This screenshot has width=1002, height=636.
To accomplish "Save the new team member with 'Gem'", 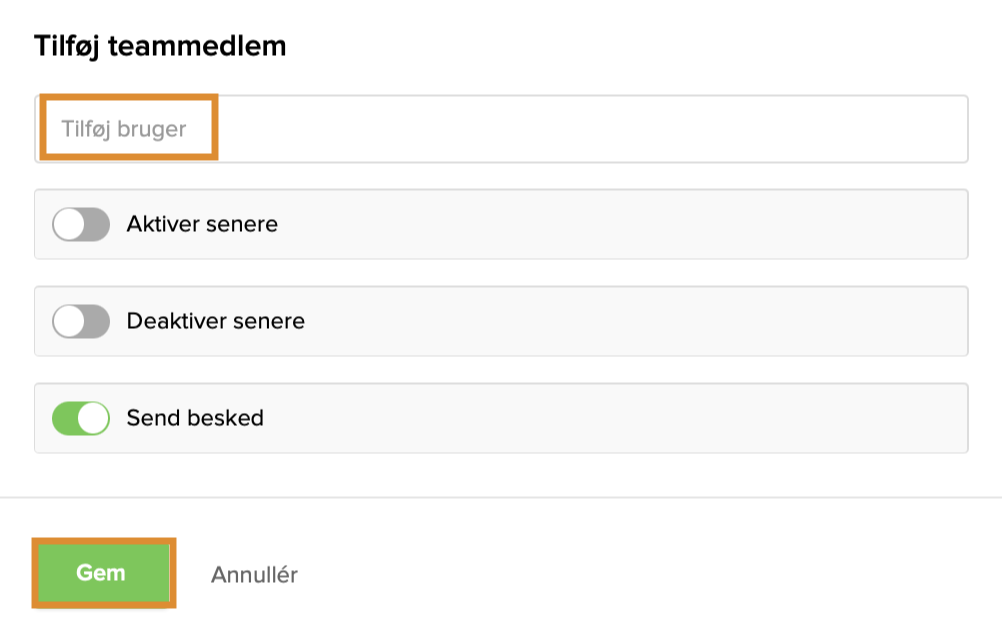I will coord(102,573).
